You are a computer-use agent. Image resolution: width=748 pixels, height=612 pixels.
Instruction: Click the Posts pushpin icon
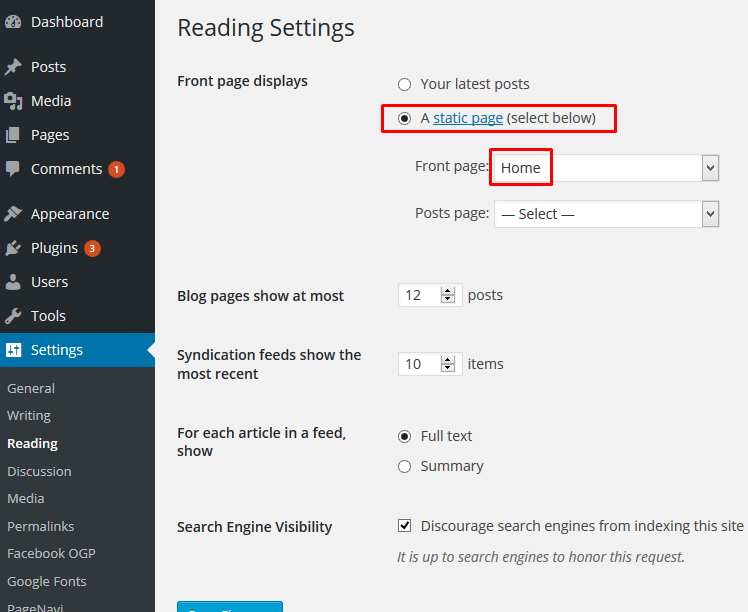point(13,67)
